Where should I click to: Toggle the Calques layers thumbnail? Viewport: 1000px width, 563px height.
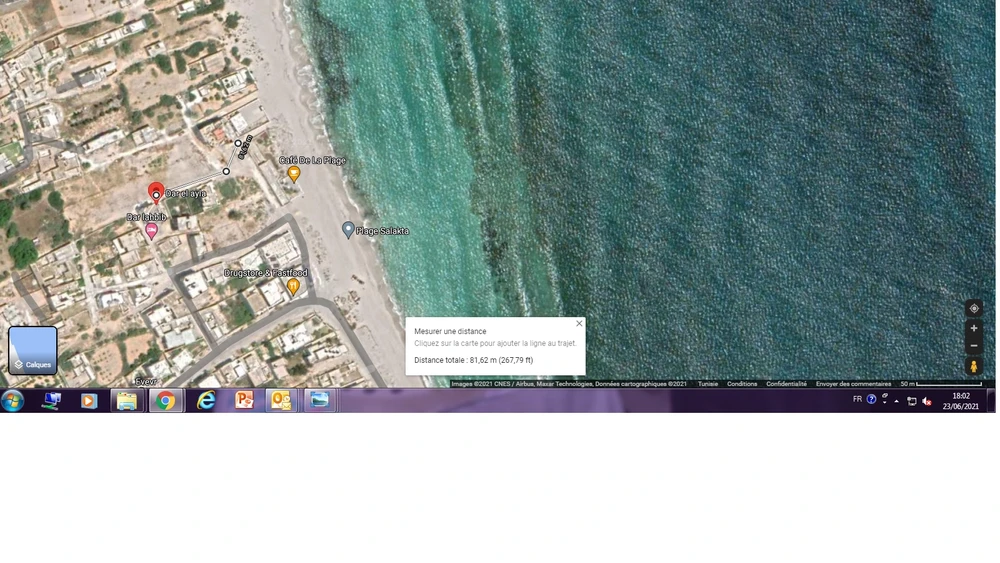(x=33, y=350)
